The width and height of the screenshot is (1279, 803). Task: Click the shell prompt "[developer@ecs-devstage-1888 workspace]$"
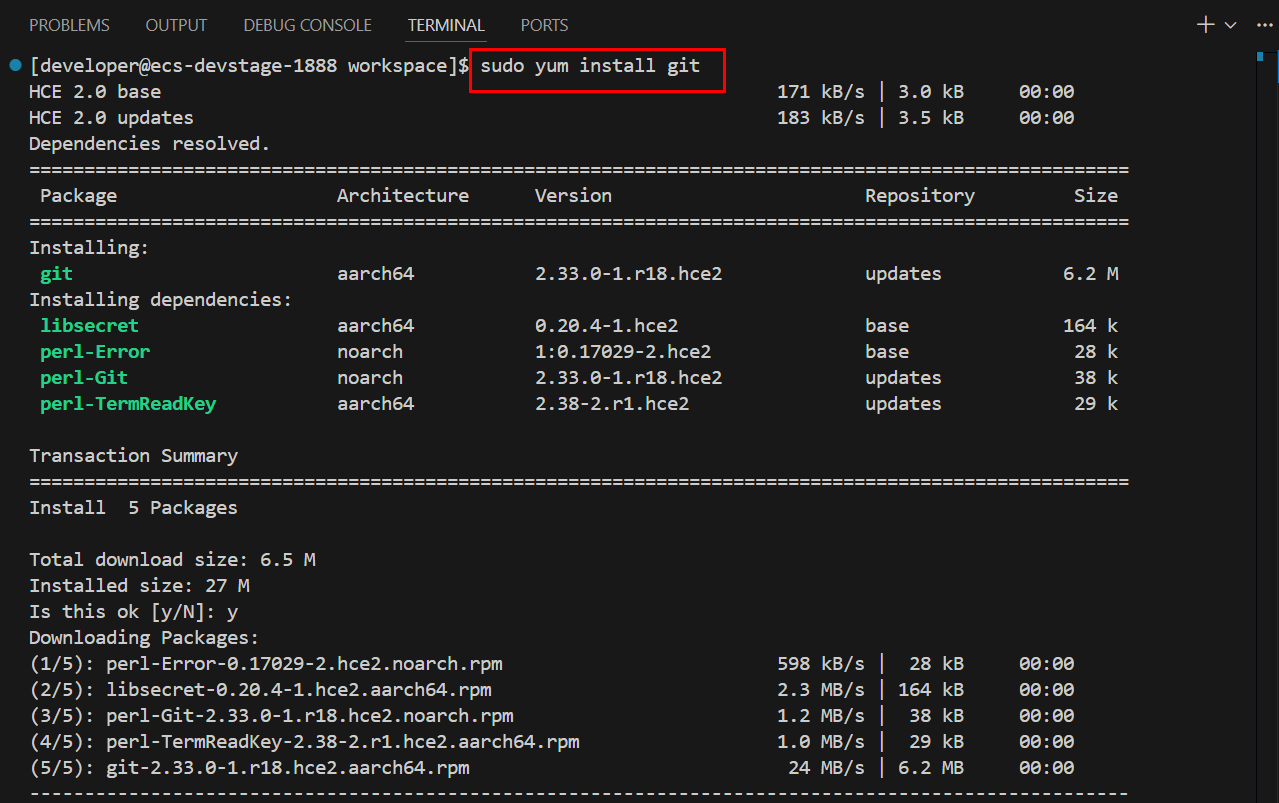tap(249, 66)
